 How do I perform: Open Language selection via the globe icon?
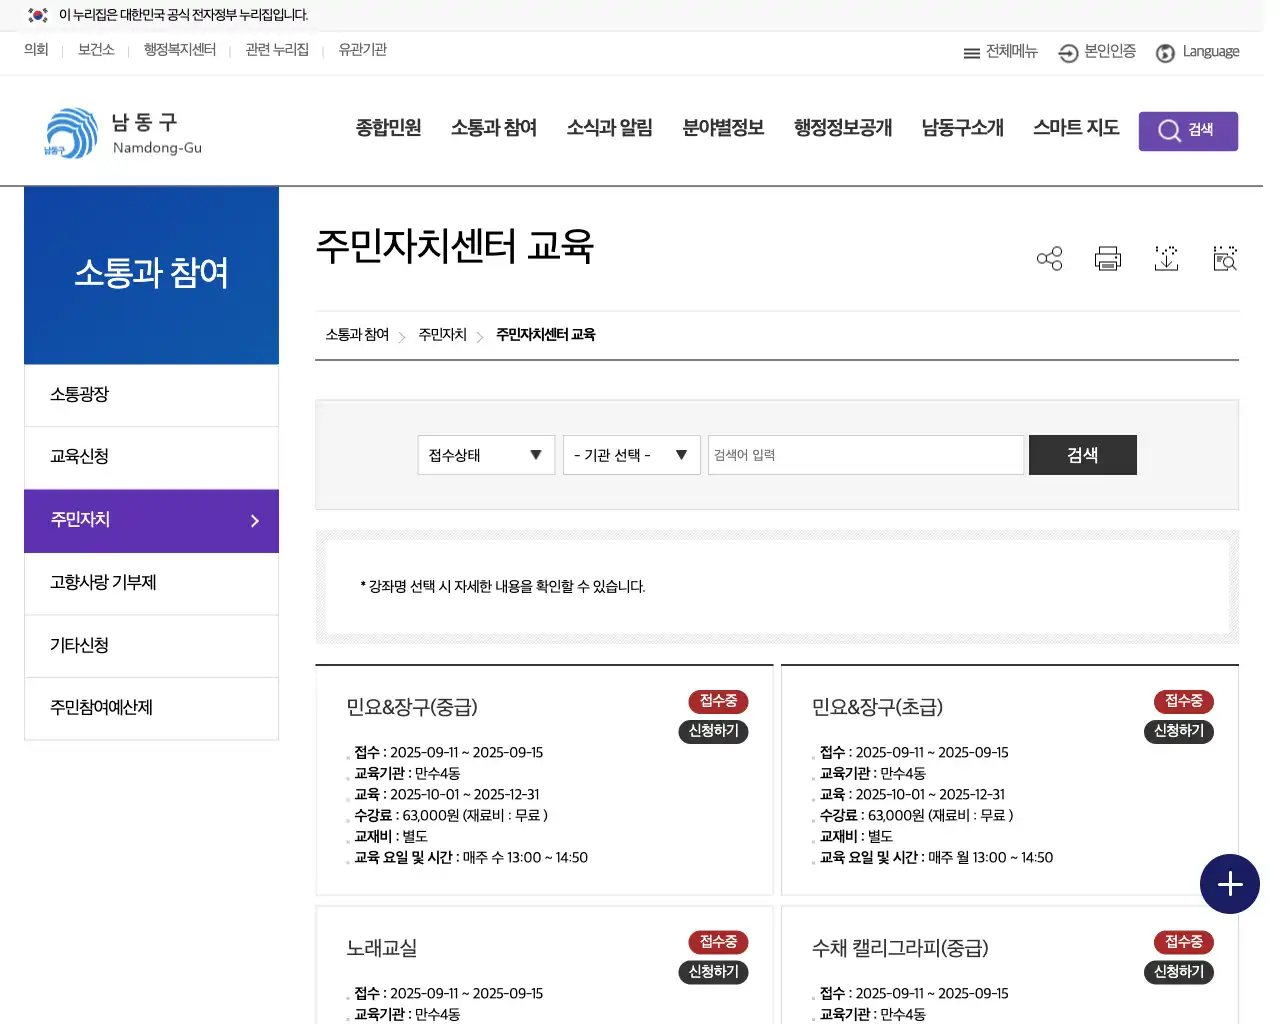pos(1165,52)
